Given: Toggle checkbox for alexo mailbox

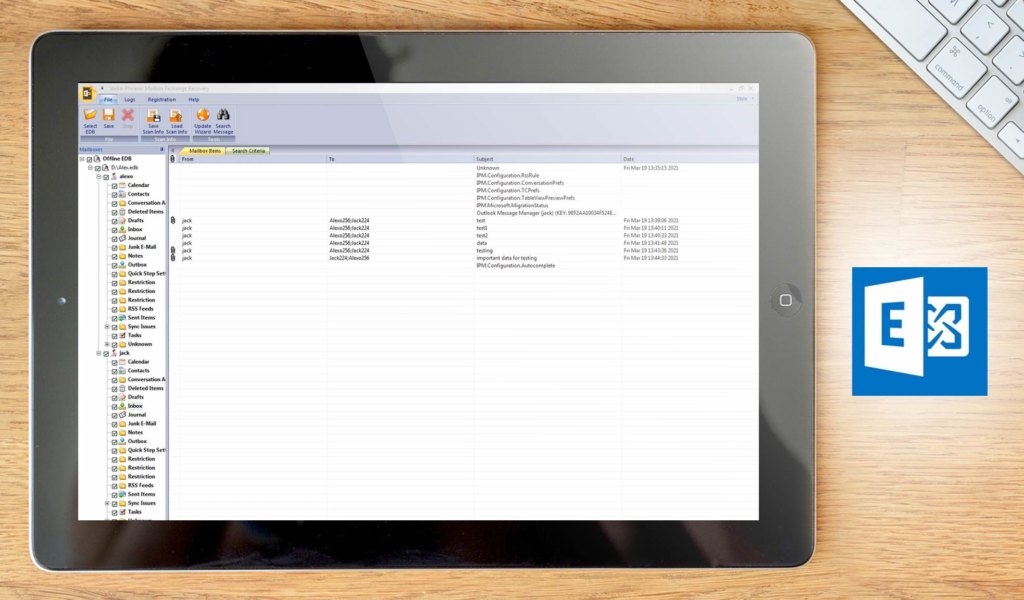Looking at the screenshot, I should pyautogui.click(x=106, y=177).
